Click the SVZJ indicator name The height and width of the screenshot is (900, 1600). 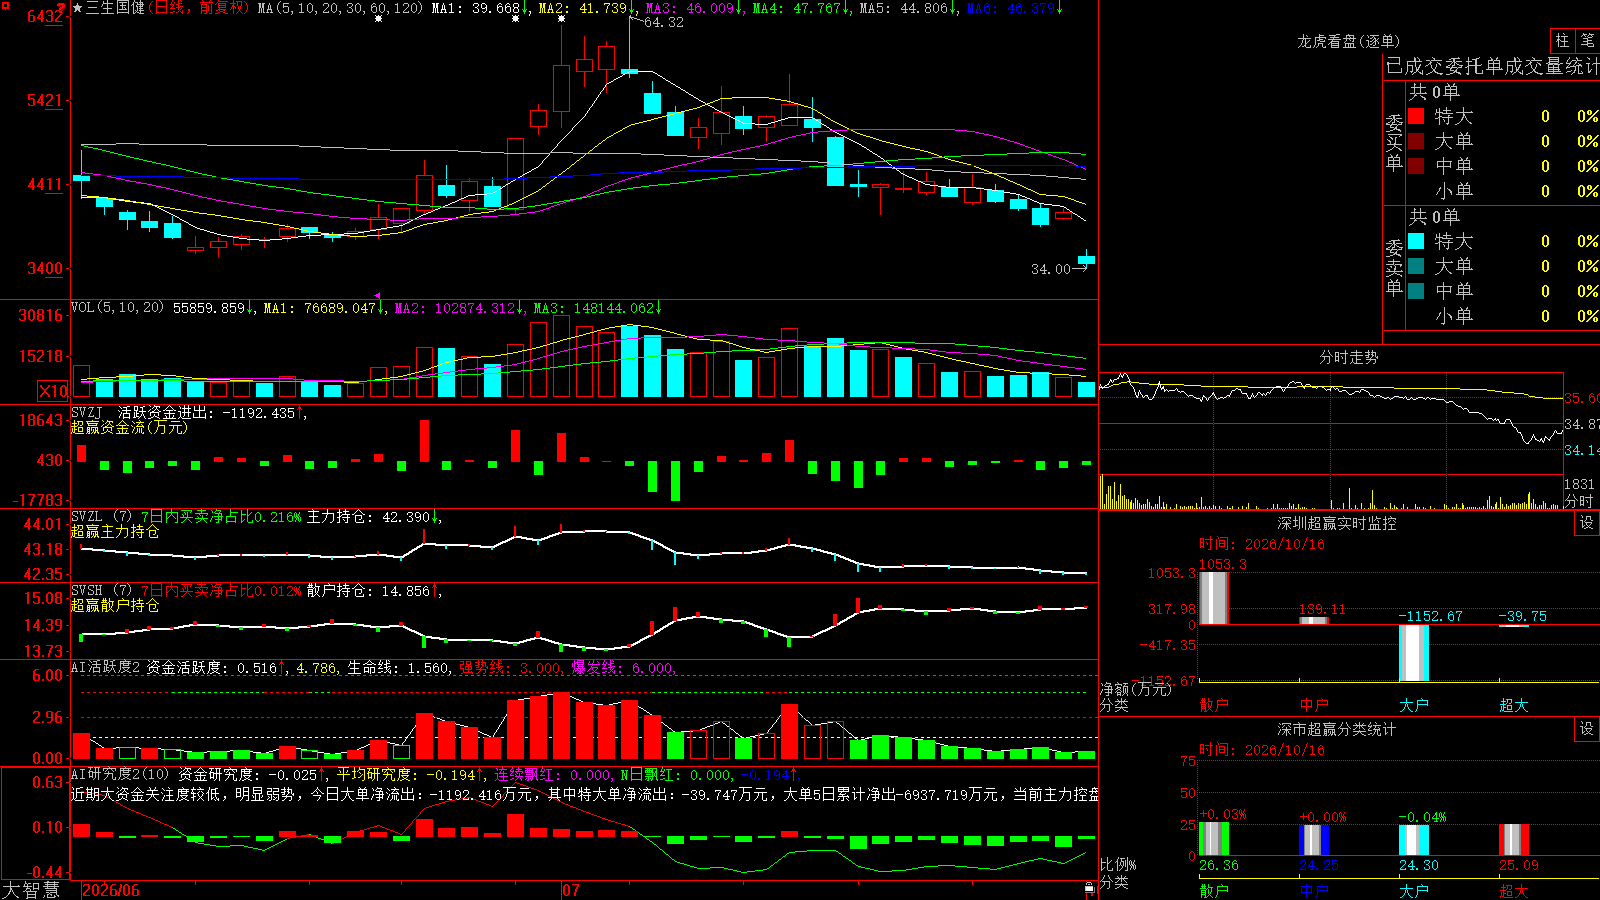[87, 412]
